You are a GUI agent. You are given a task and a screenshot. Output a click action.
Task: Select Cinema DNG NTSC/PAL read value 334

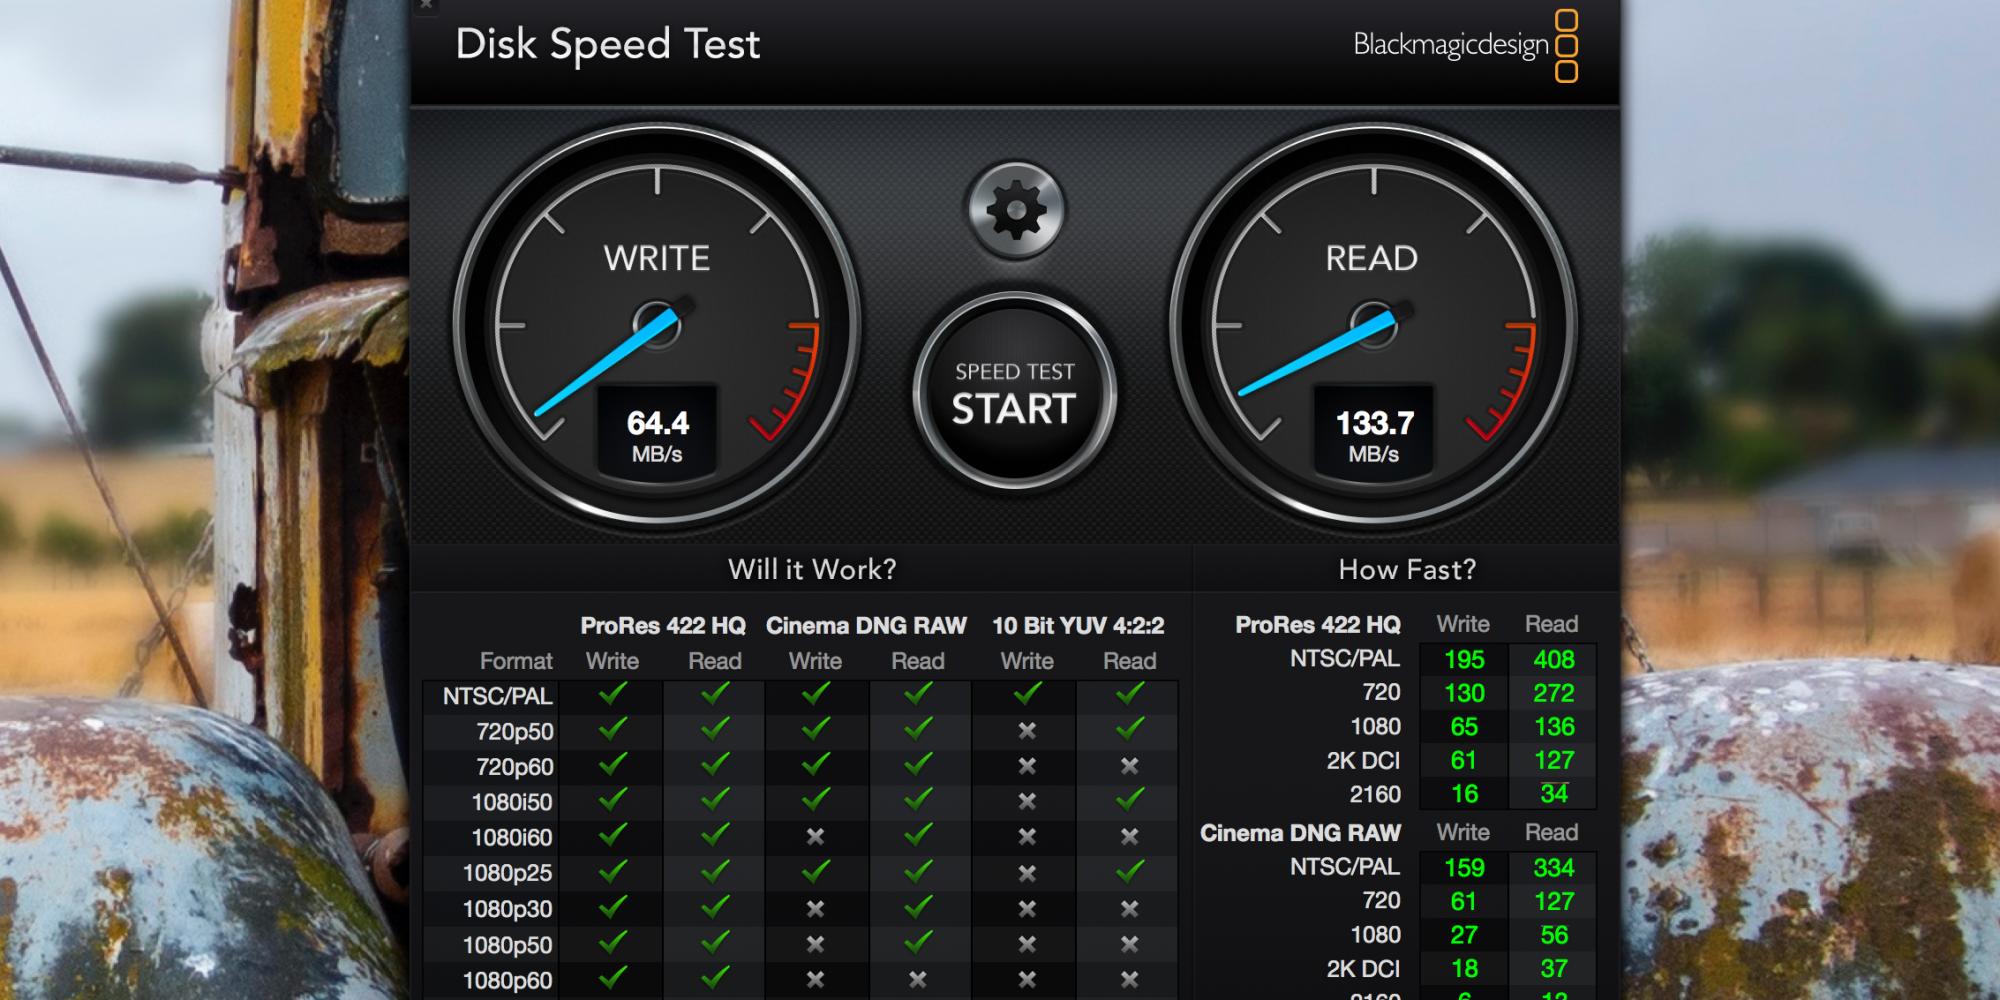click(1554, 868)
